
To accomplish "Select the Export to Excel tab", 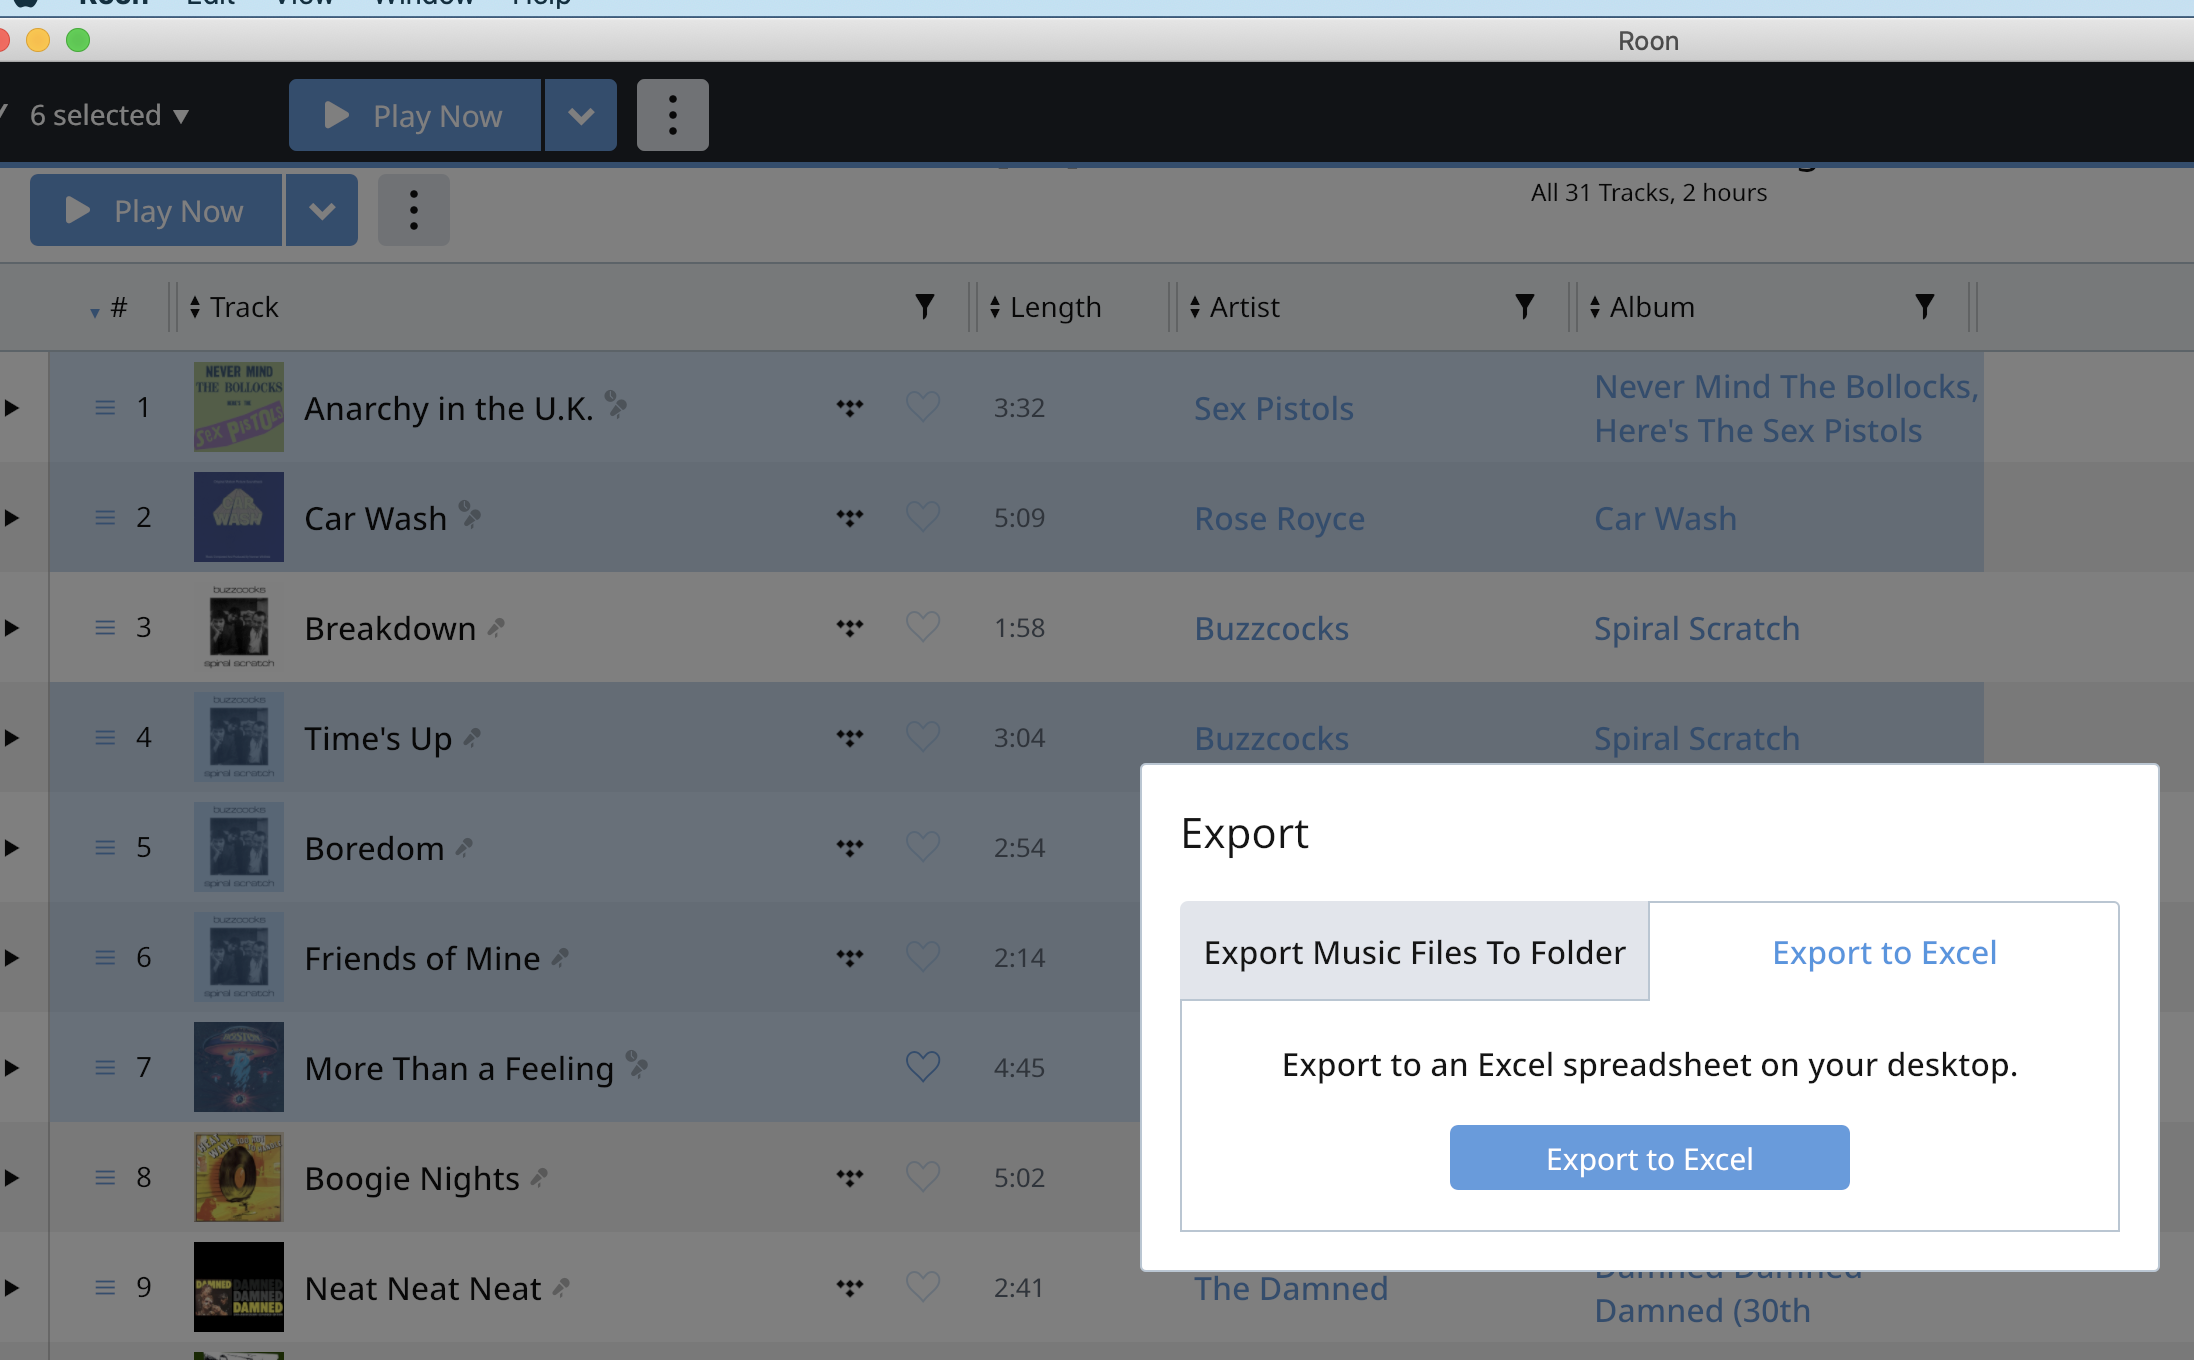I will 1884,952.
